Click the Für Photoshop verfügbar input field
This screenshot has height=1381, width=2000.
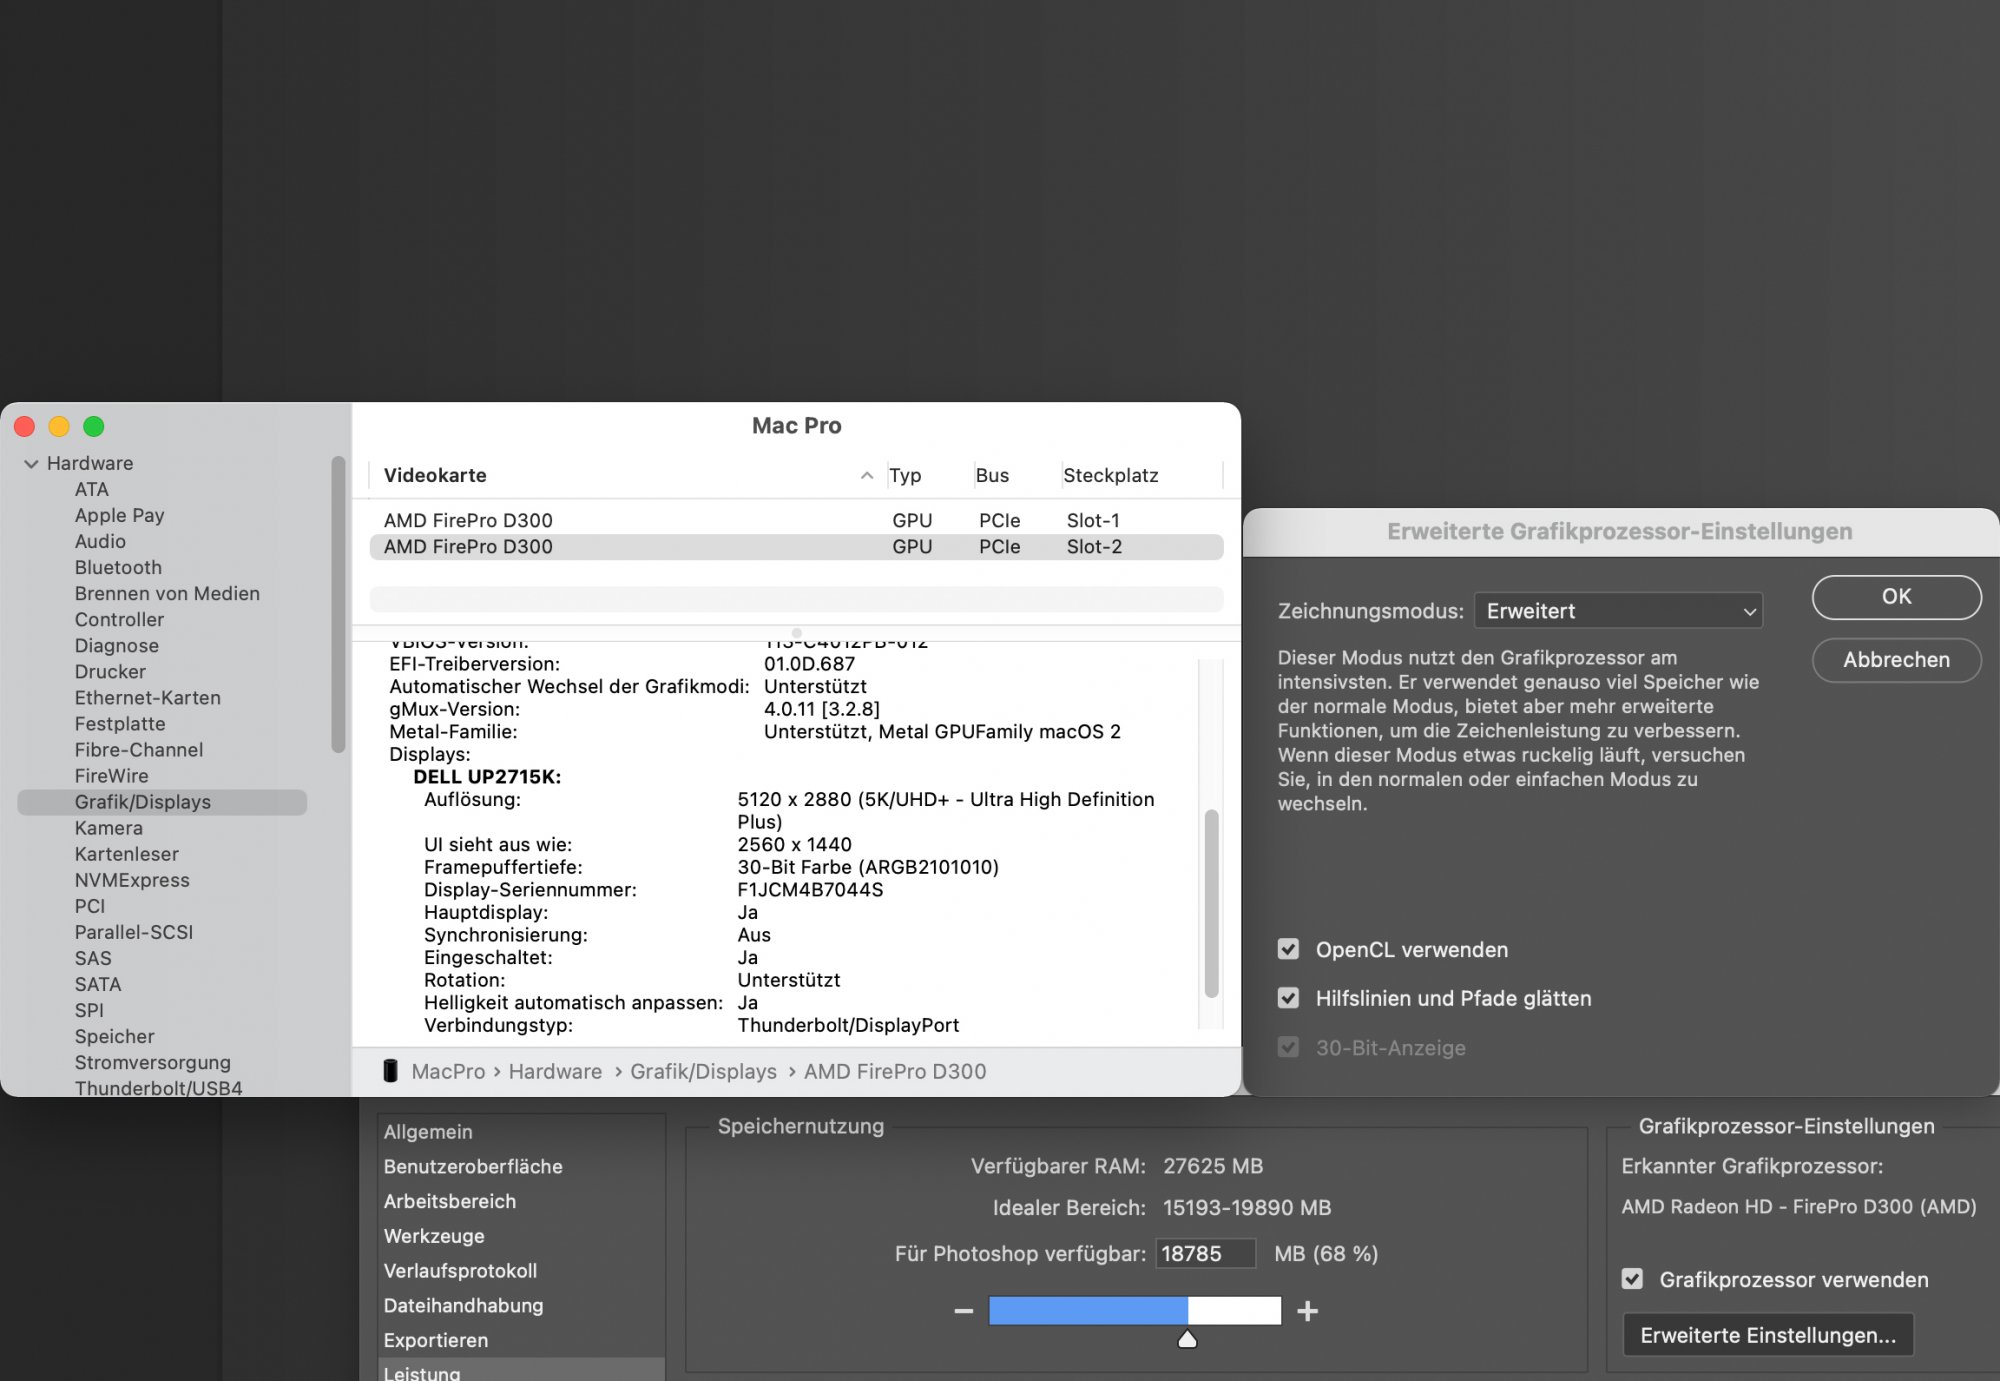click(x=1204, y=1253)
